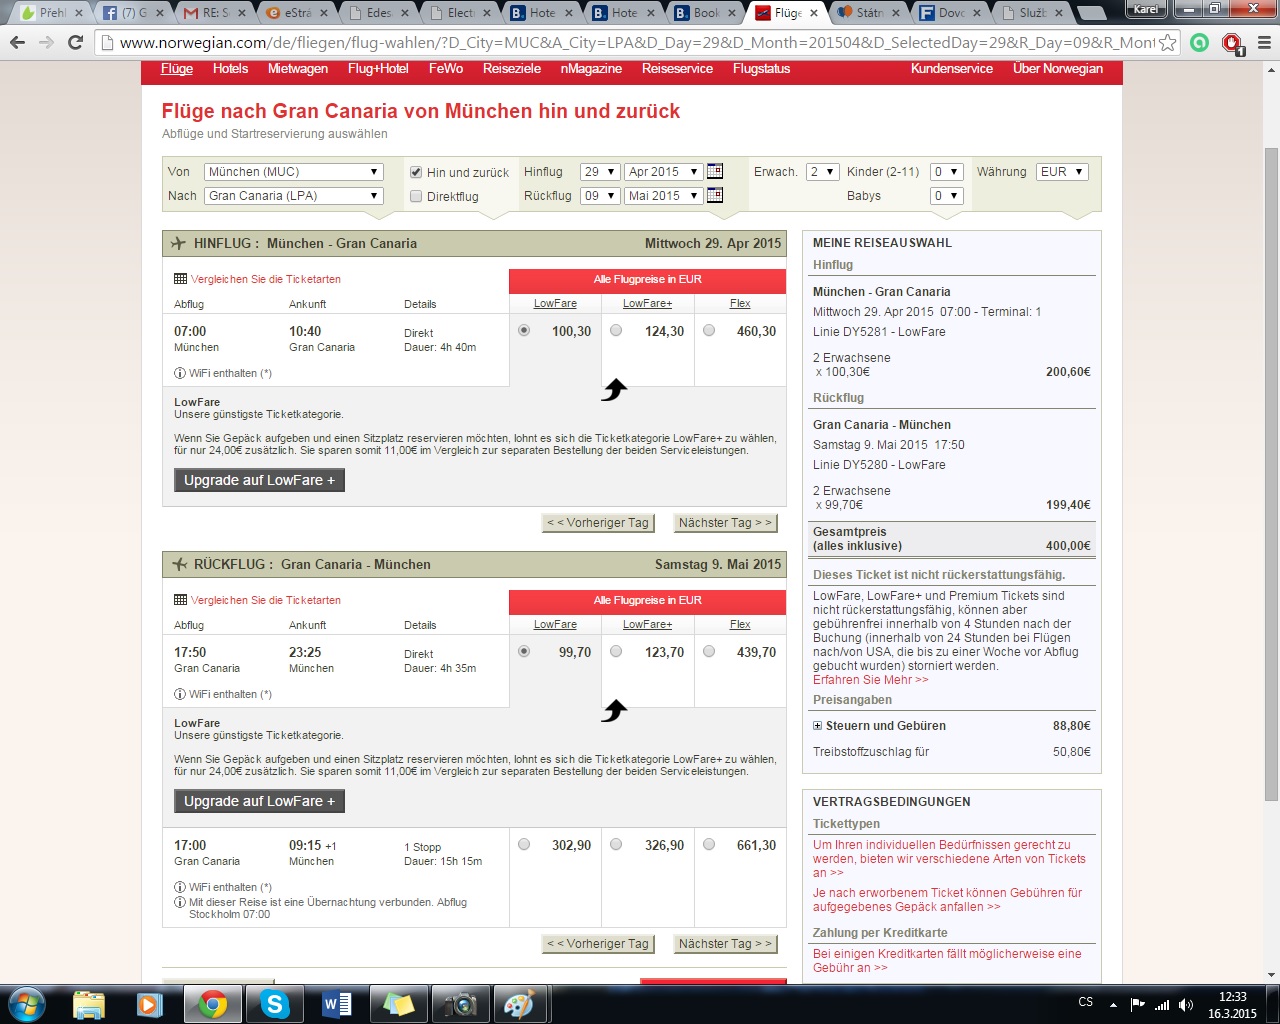Select LowFare 99,70 for the Rückflug
1280x1024 pixels.
click(524, 651)
